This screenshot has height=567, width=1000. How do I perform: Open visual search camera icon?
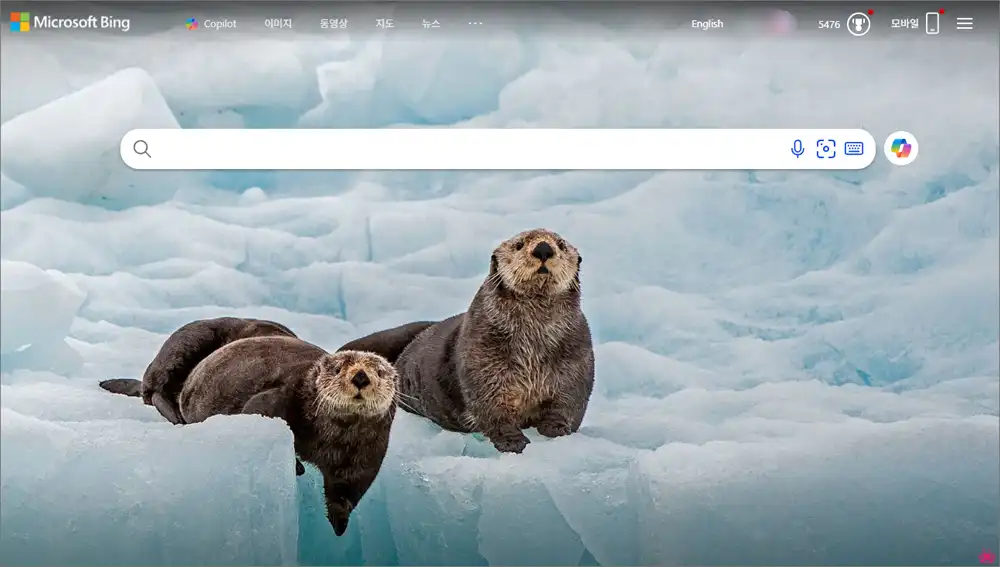coord(825,149)
